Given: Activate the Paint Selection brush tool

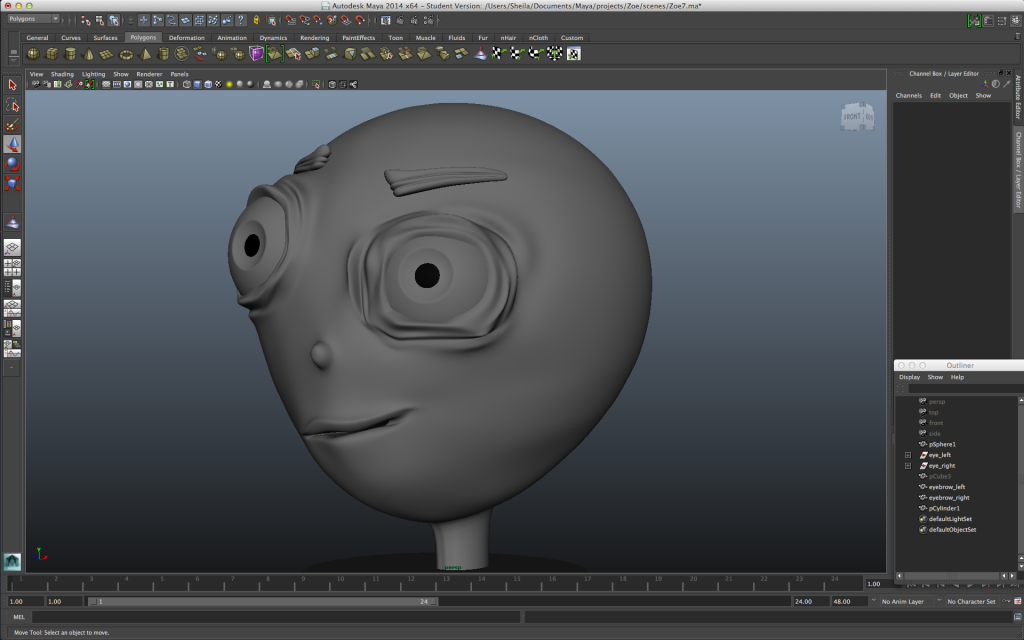Looking at the screenshot, I should click(x=12, y=124).
